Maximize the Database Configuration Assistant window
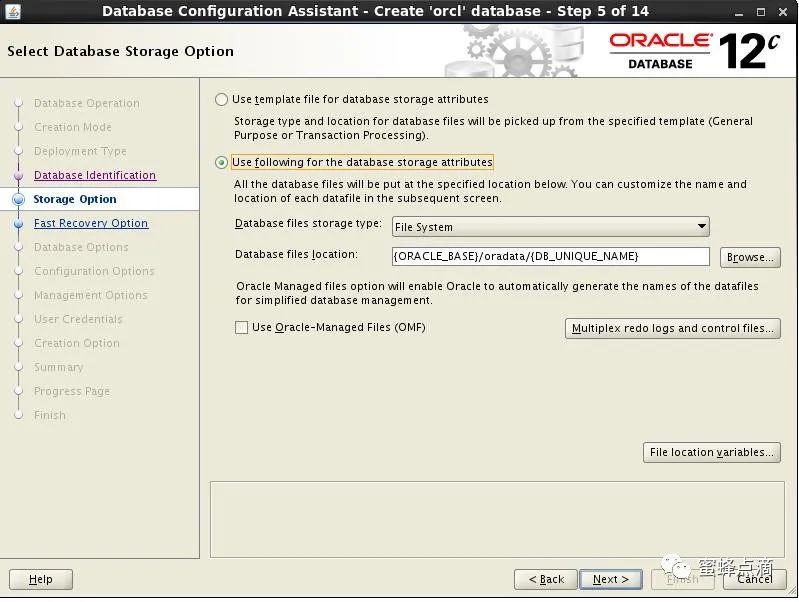799x602 pixels. [x=761, y=12]
